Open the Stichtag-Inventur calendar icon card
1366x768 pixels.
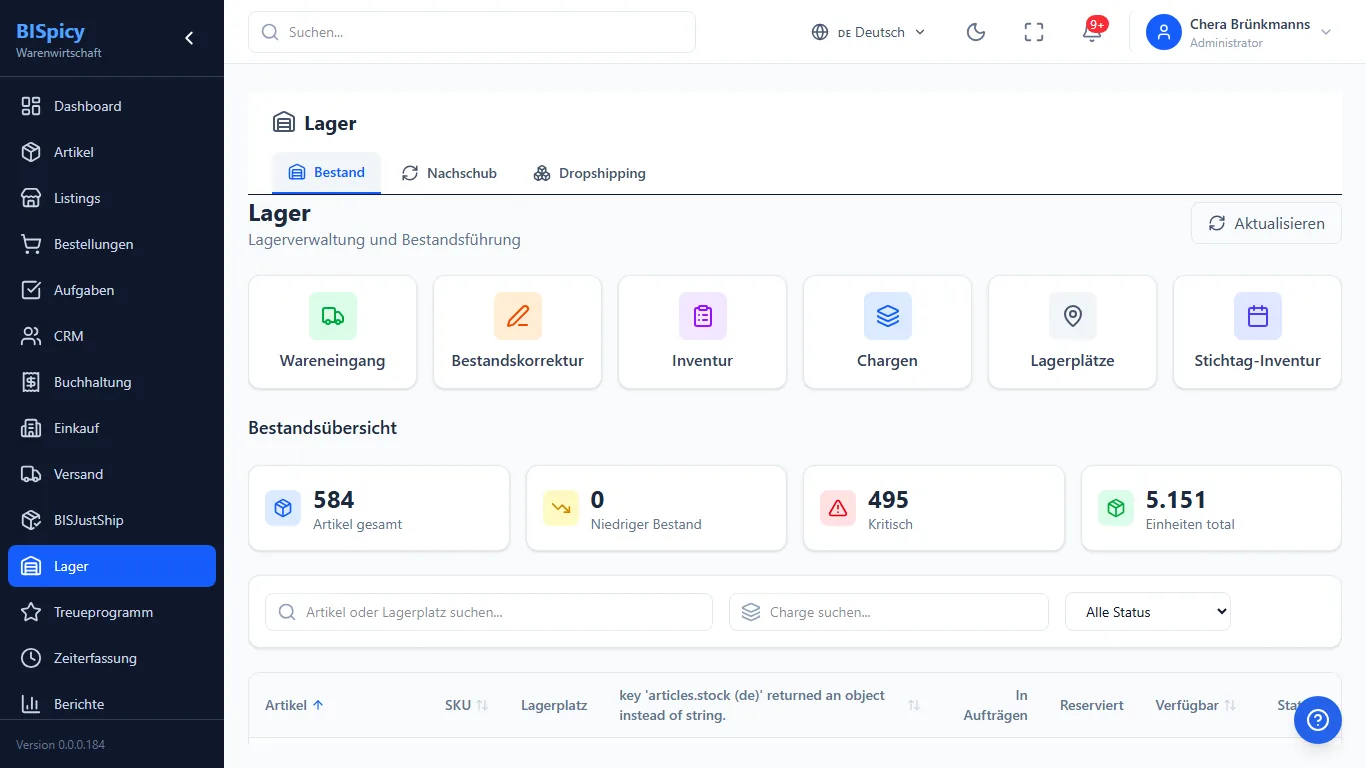click(1258, 332)
